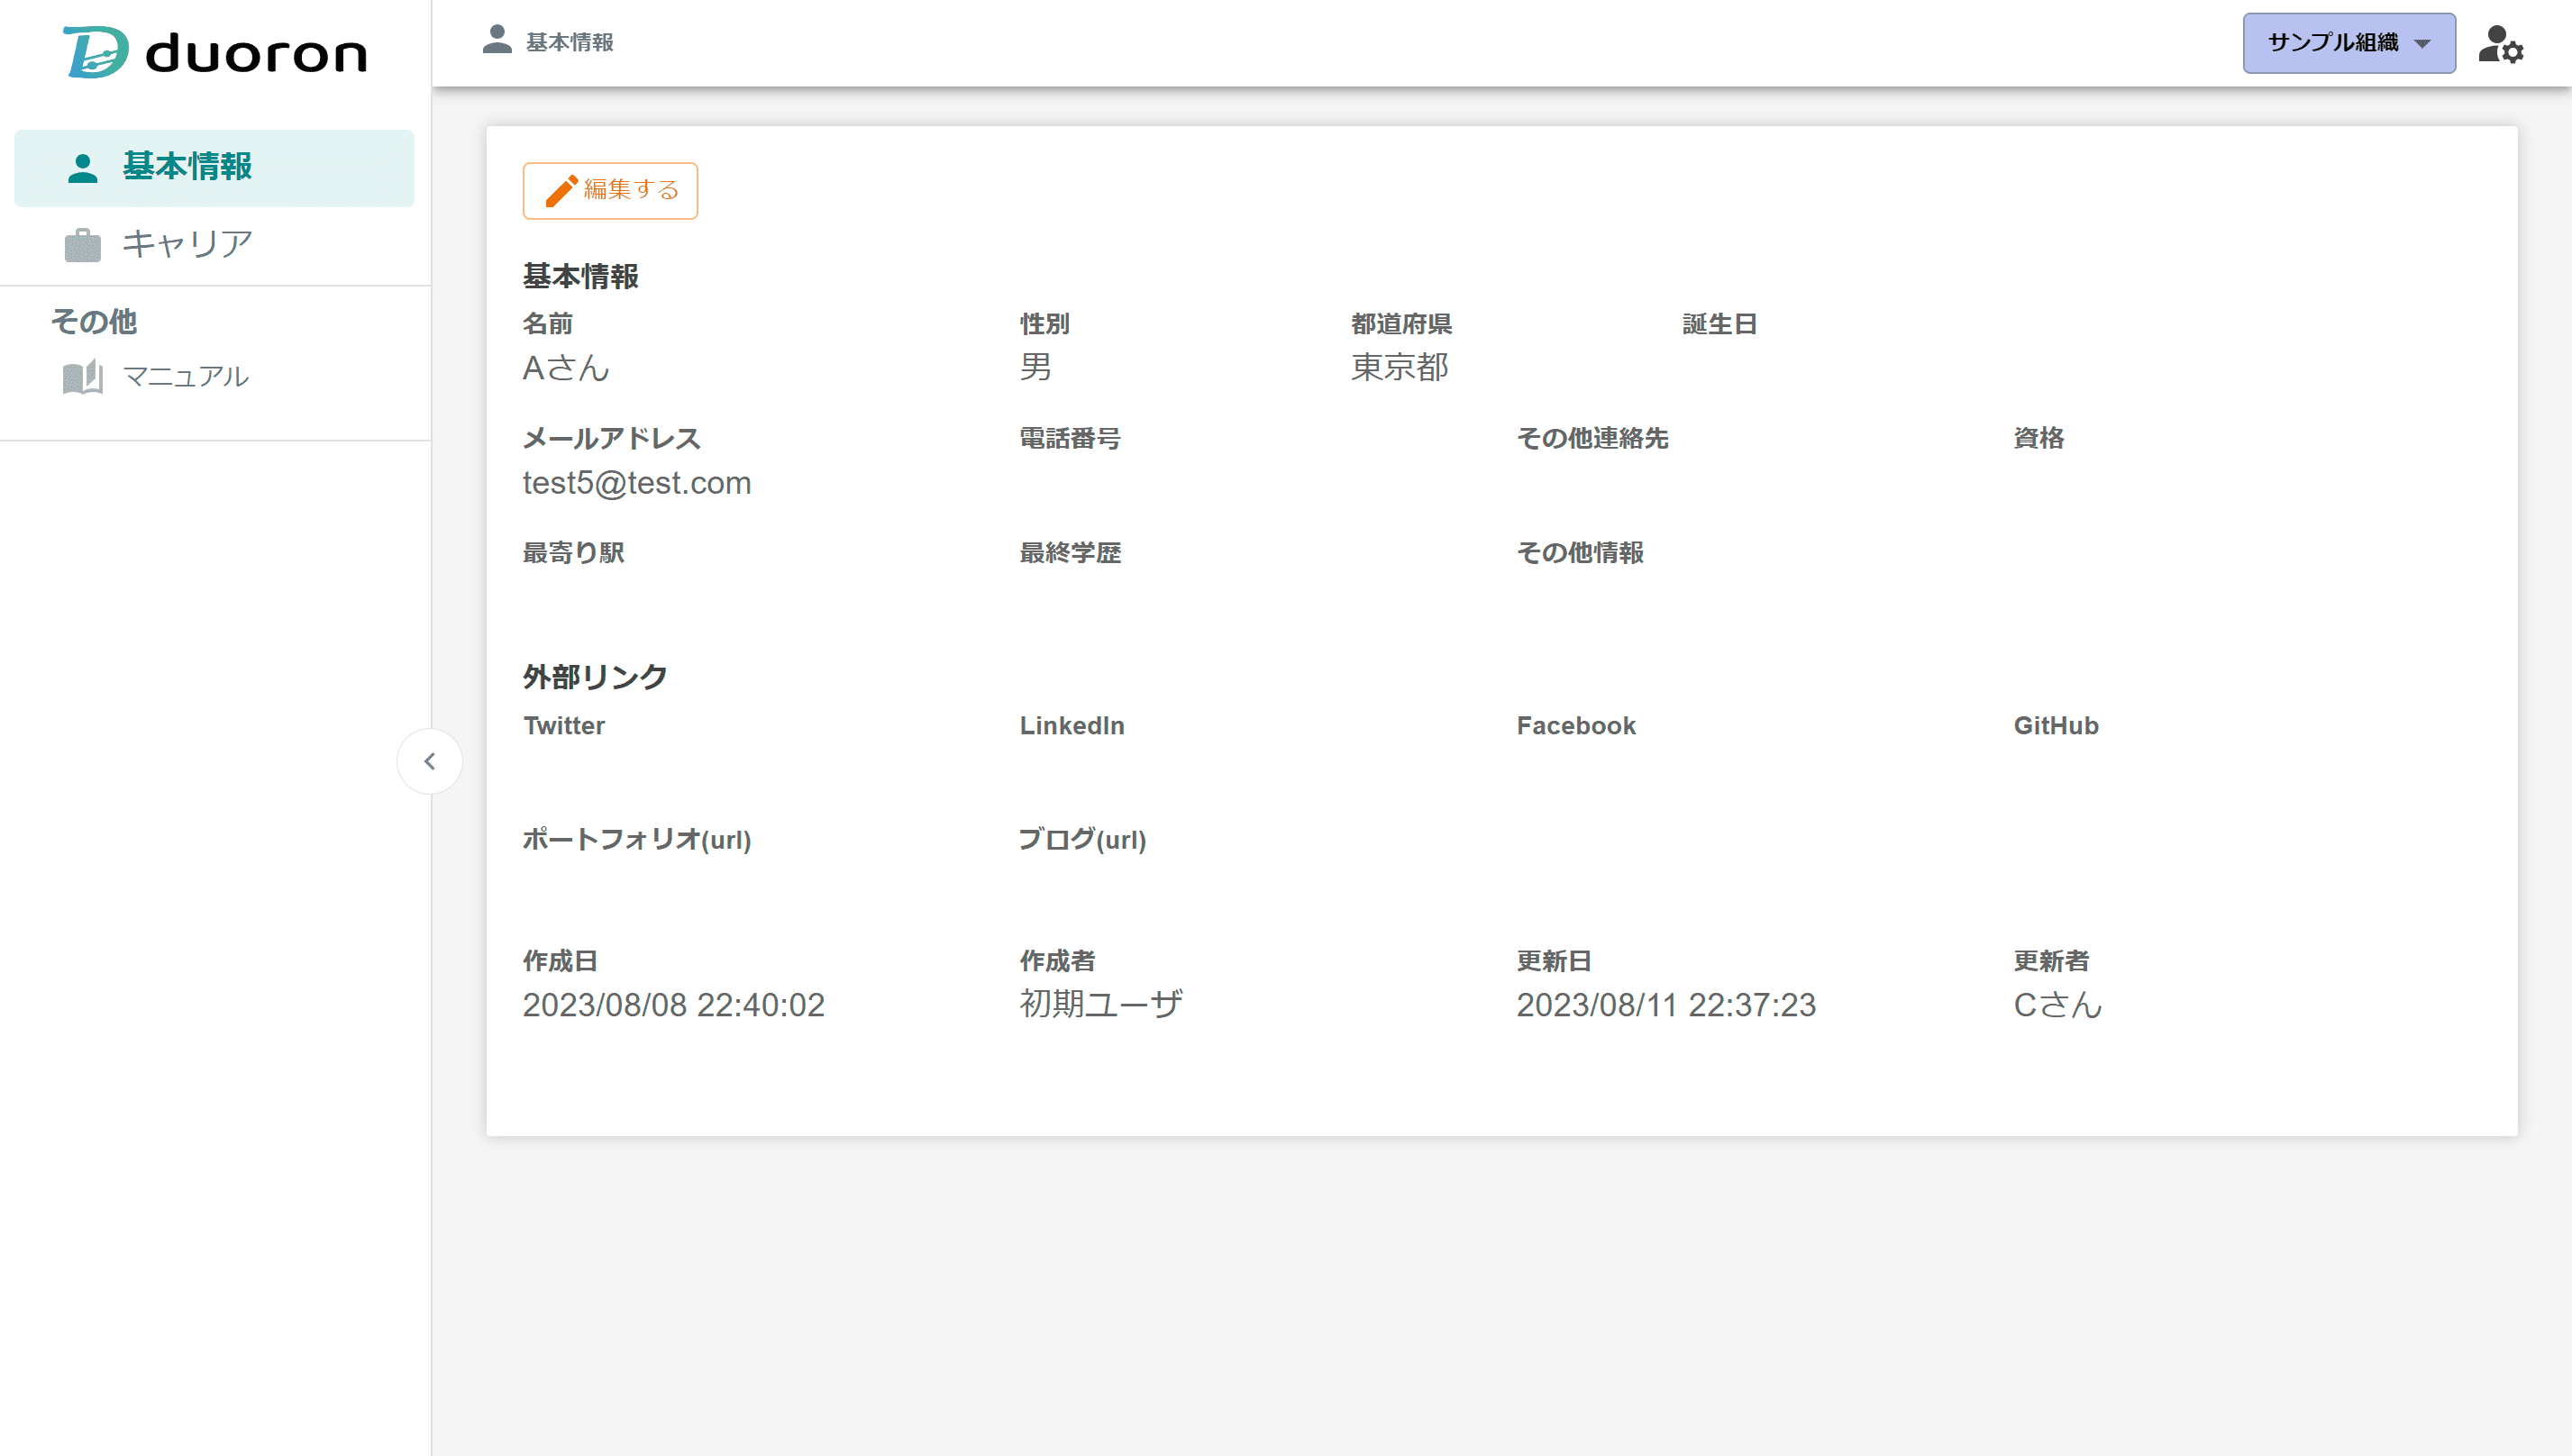Open キャリア in the sidebar menu
Screen dimensions: 2572x1456
pos(214,245)
